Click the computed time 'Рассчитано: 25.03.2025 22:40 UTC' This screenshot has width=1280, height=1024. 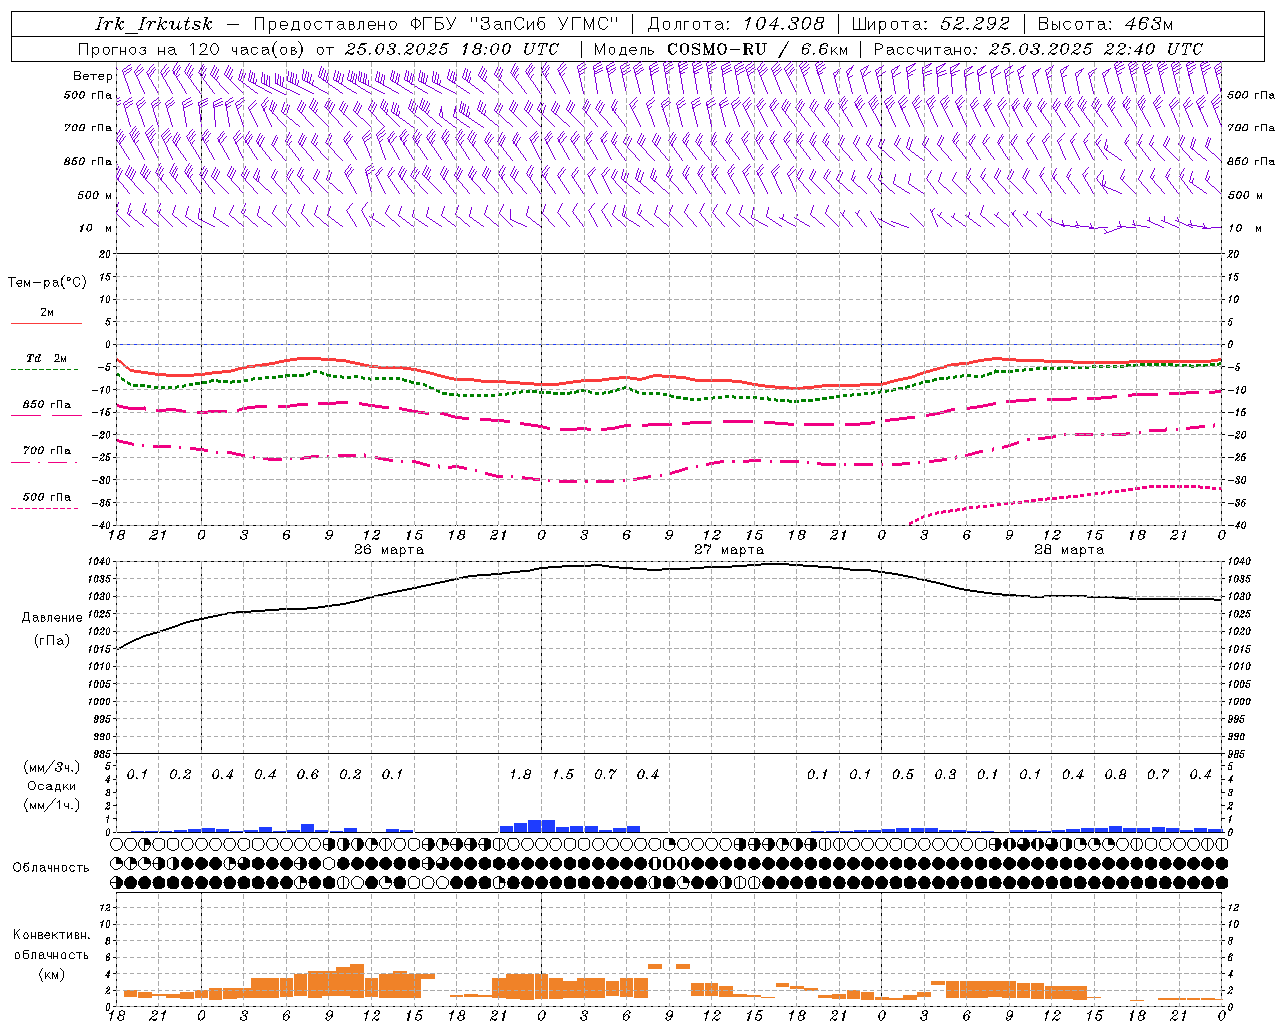(x=1038, y=49)
